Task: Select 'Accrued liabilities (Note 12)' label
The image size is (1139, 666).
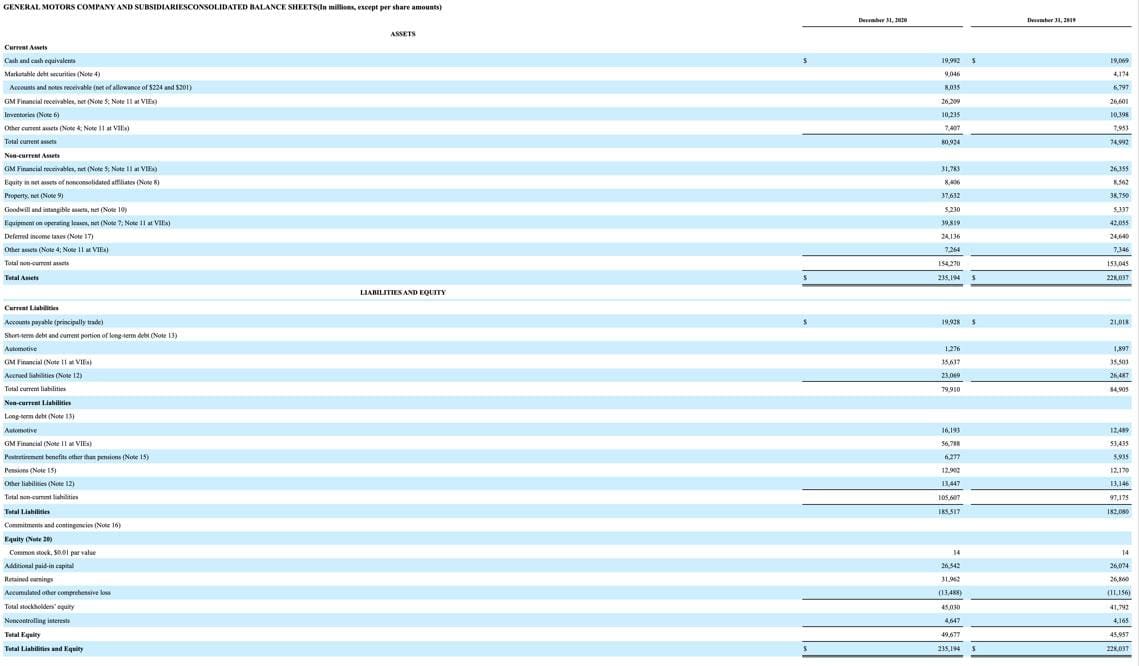Action: click(43, 375)
